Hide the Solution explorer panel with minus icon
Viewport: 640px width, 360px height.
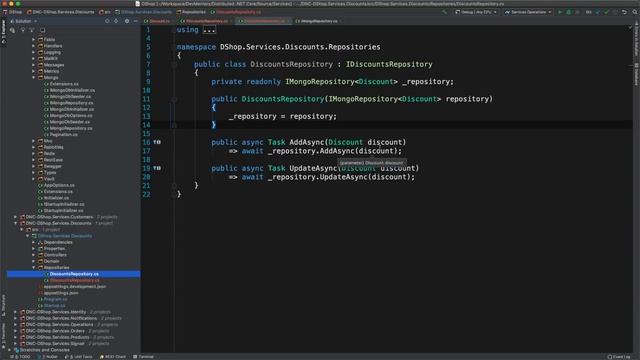point(136,21)
